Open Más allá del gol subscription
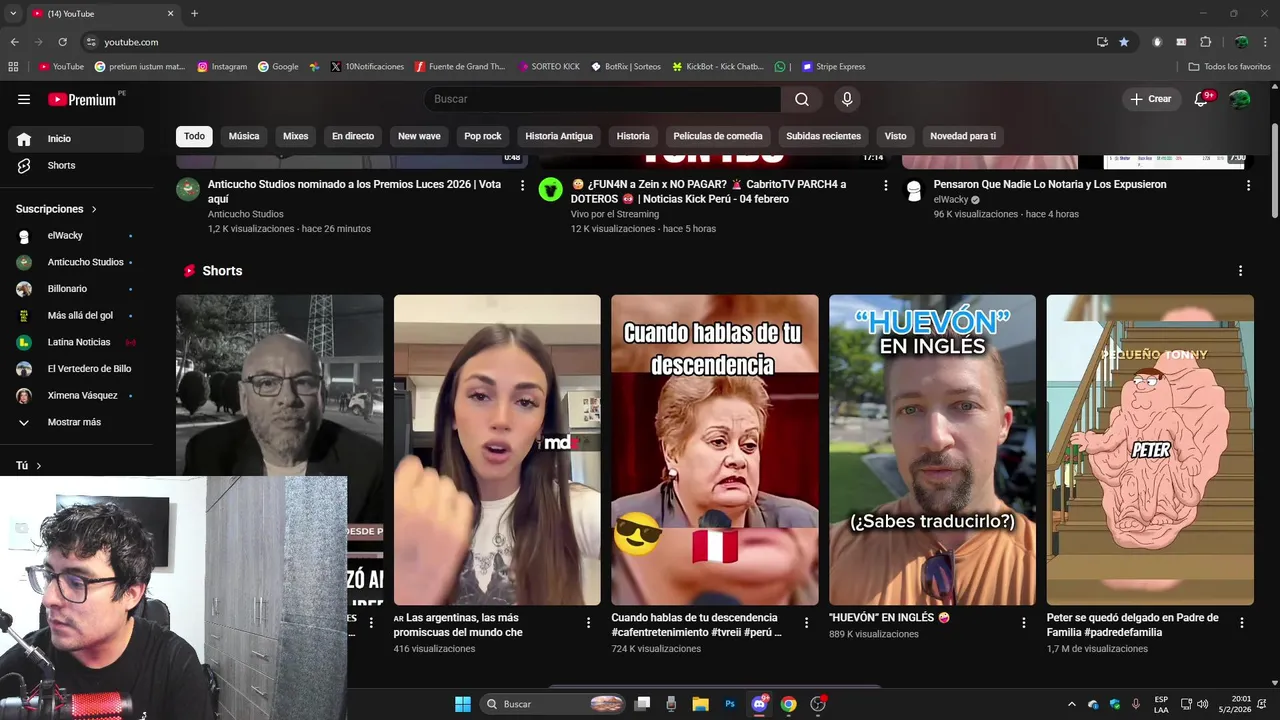 pyautogui.click(x=76, y=316)
